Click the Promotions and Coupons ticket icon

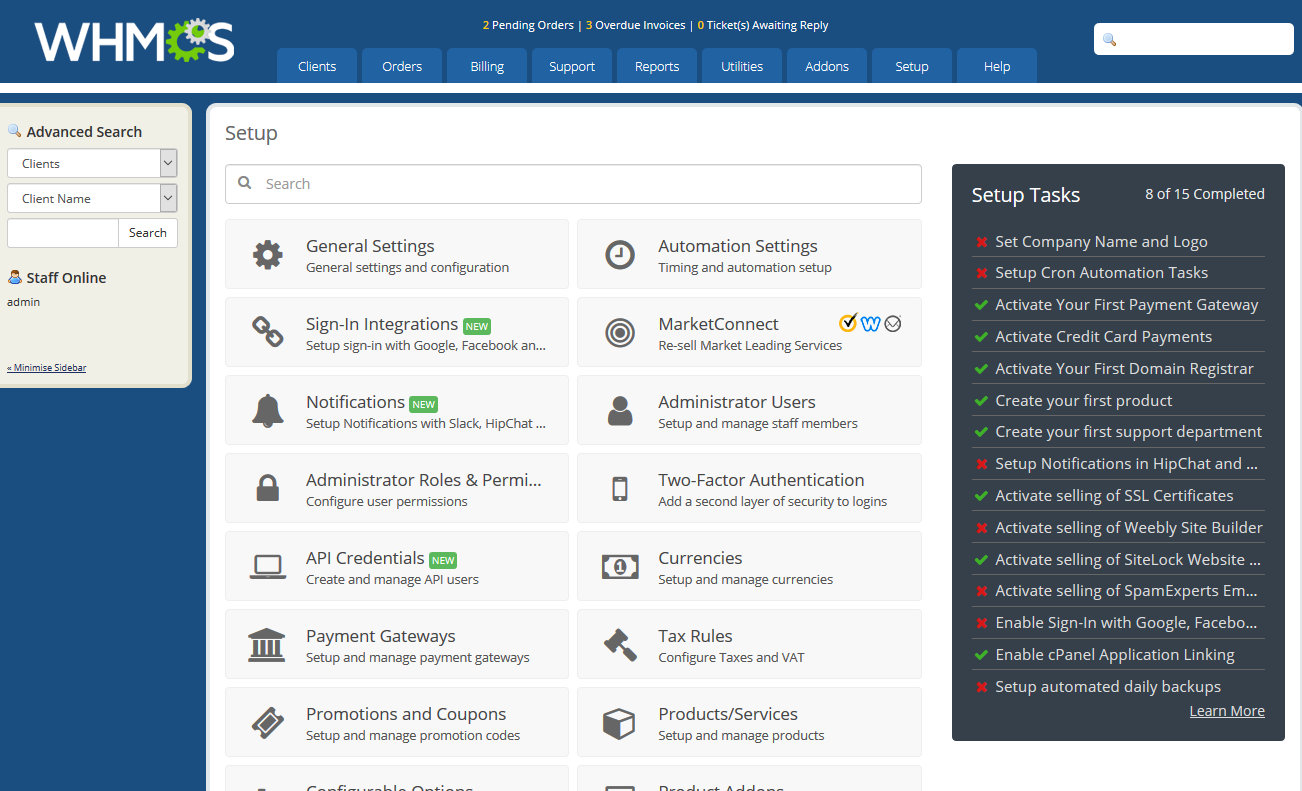coord(267,722)
